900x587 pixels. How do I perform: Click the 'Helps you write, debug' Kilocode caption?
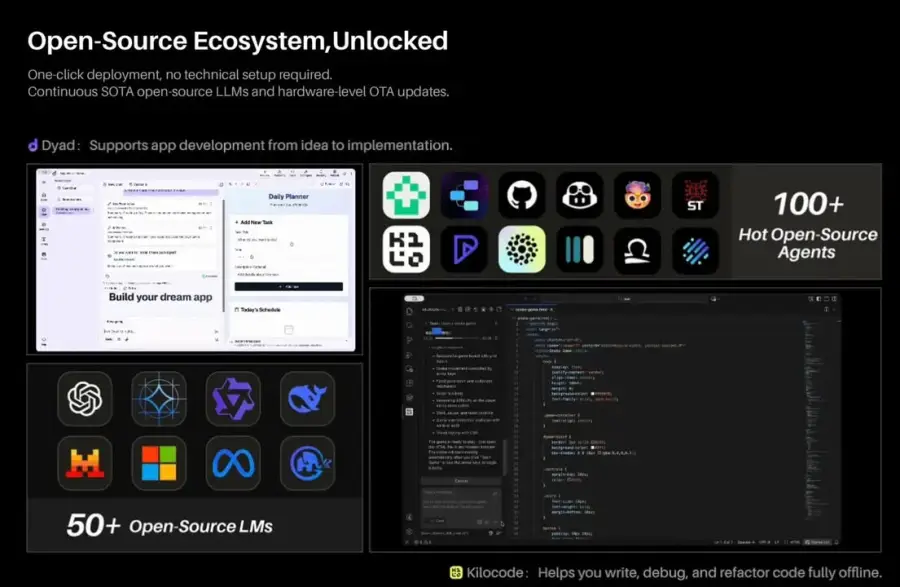tap(709, 573)
